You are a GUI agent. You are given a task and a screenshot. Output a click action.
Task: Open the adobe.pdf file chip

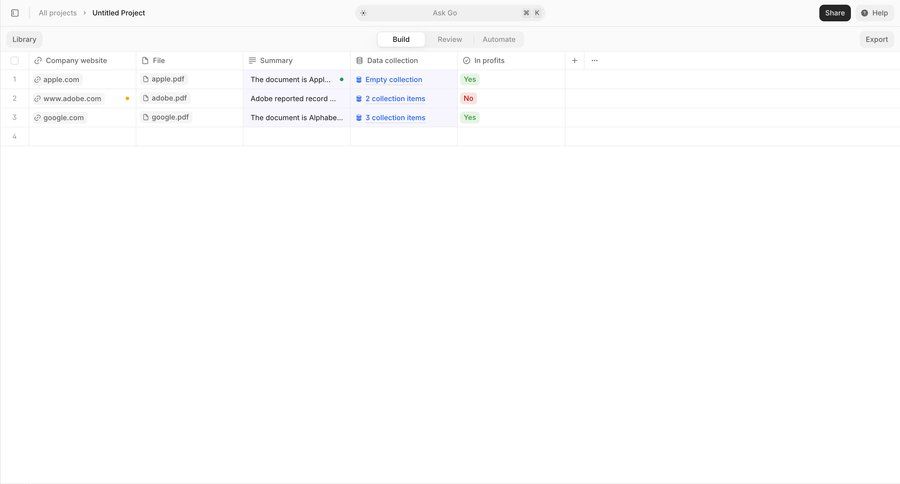pyautogui.click(x=164, y=98)
